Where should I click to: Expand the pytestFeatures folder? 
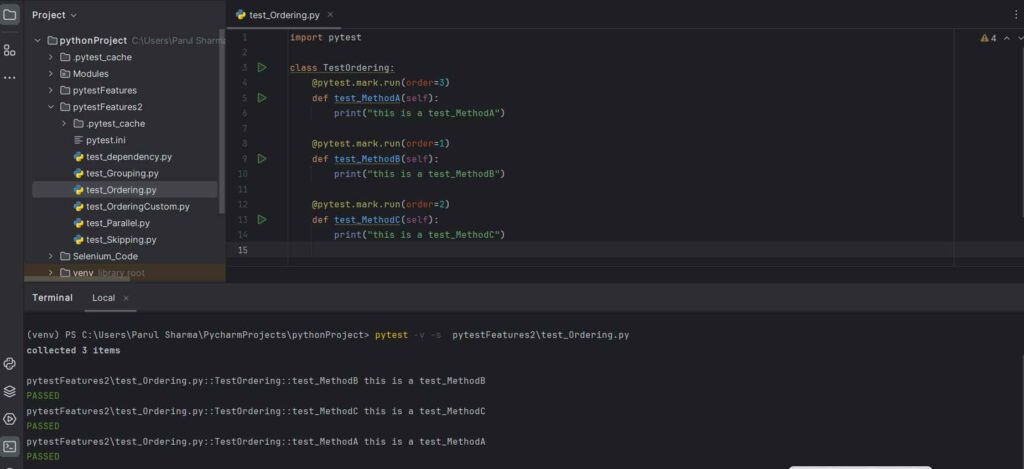pyautogui.click(x=50, y=90)
